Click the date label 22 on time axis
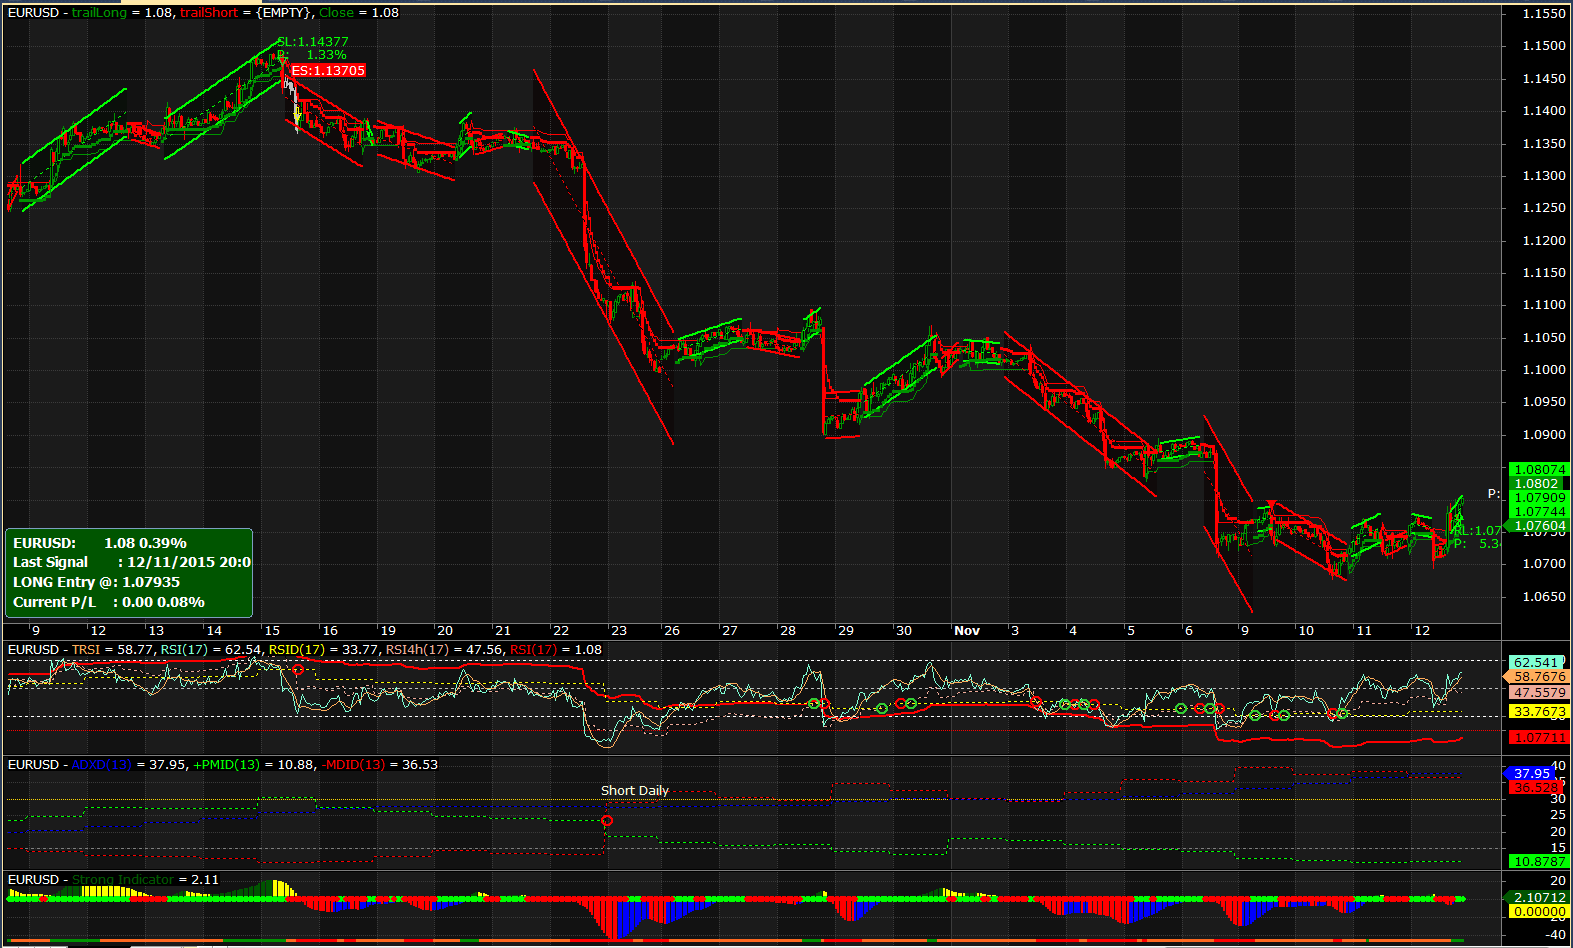 pos(561,631)
